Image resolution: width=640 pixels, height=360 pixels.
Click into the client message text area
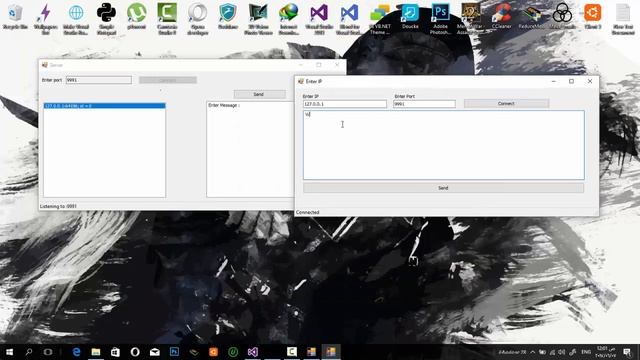click(x=444, y=145)
